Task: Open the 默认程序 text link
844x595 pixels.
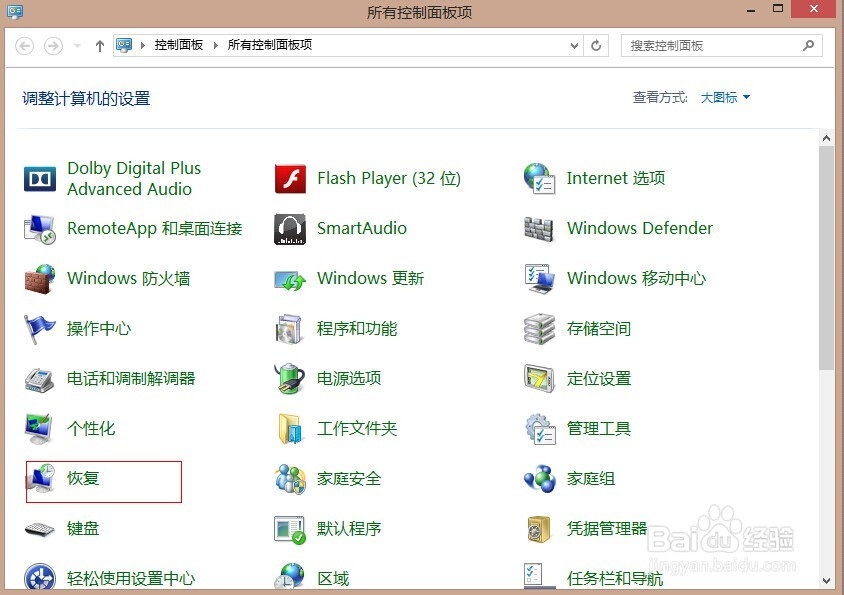Action: (x=349, y=529)
